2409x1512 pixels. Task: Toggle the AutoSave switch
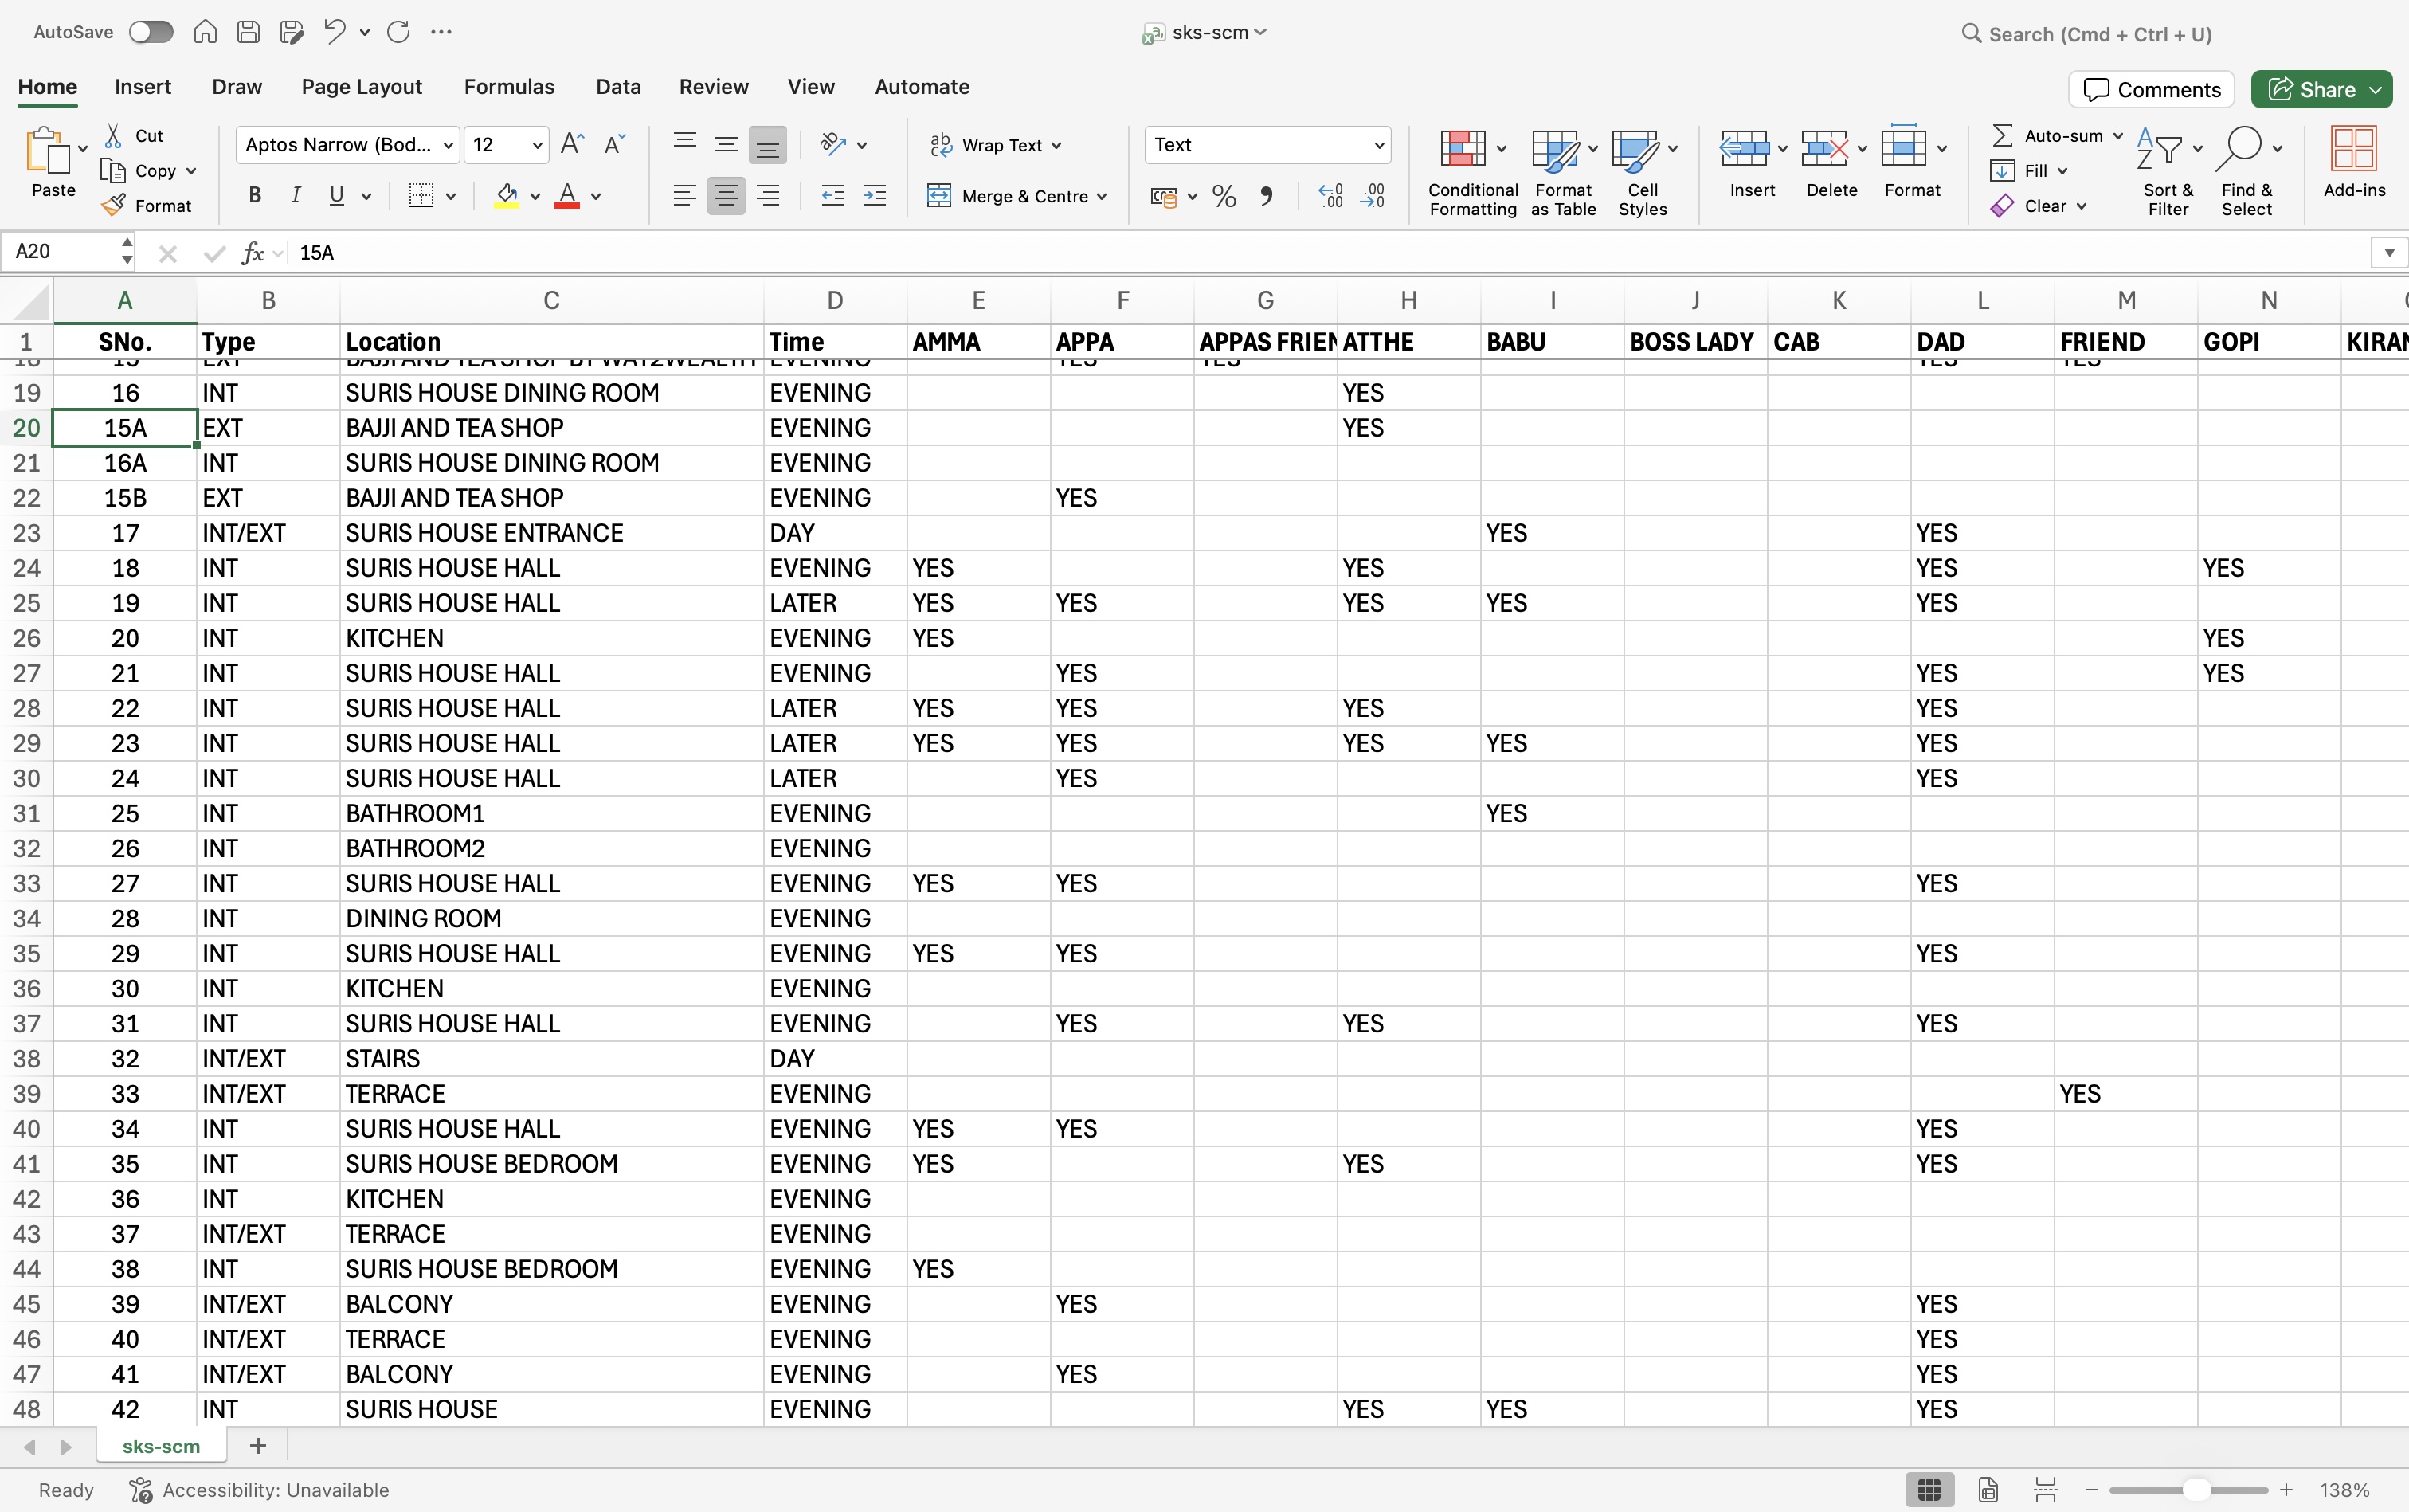(x=151, y=32)
